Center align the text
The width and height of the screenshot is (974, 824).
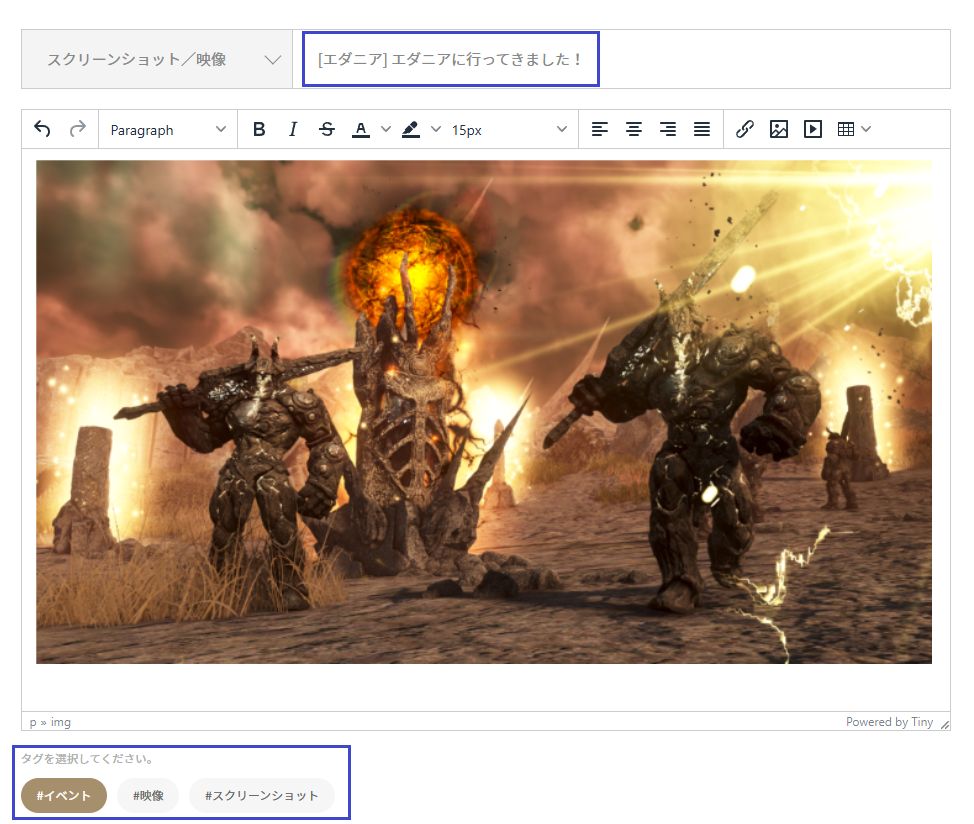click(634, 129)
